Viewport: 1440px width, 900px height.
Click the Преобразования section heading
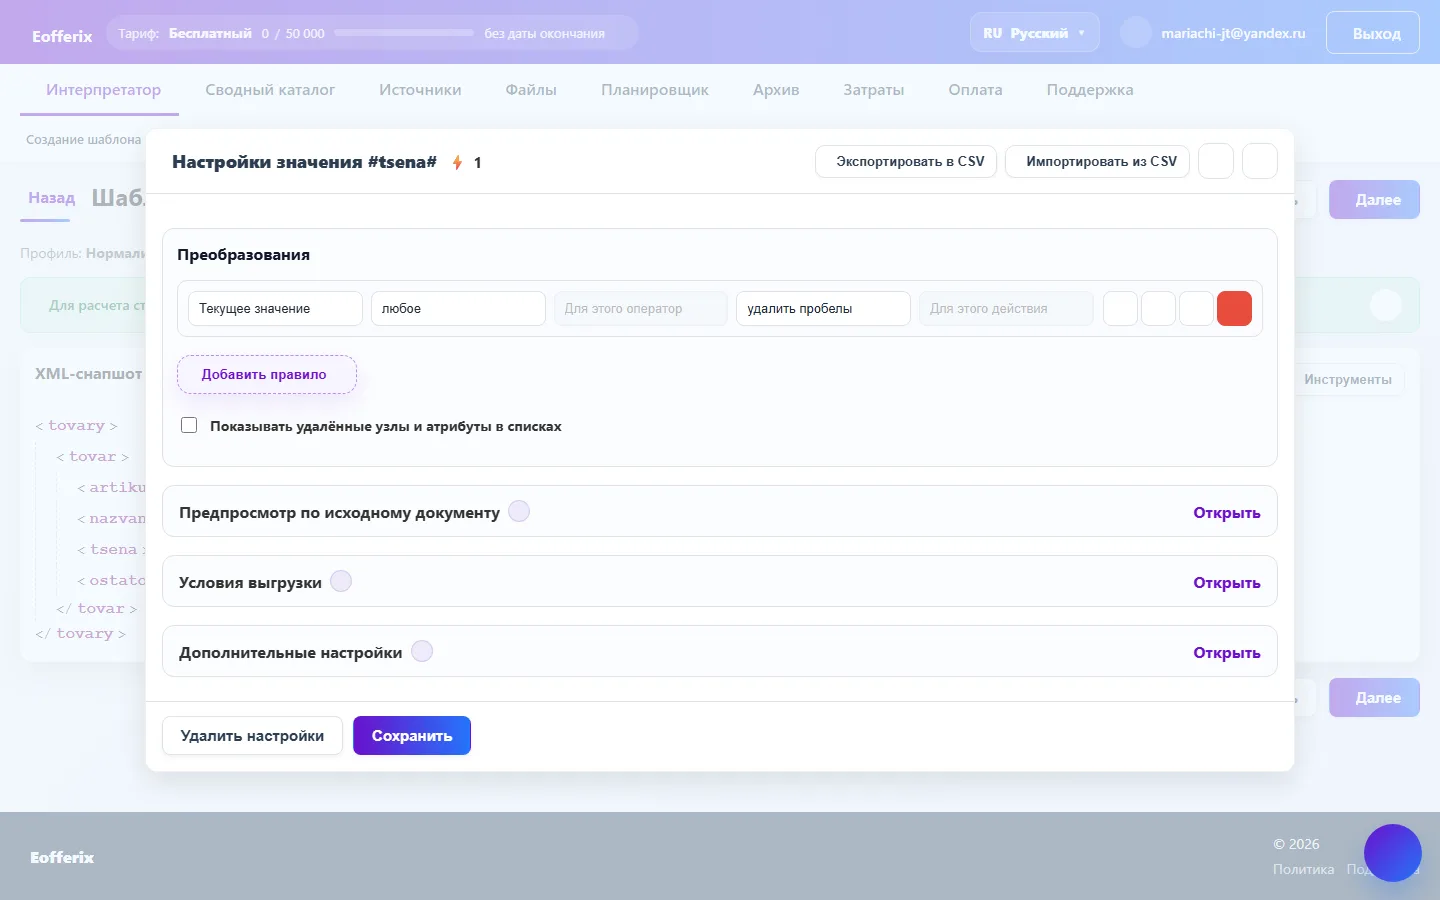click(243, 254)
